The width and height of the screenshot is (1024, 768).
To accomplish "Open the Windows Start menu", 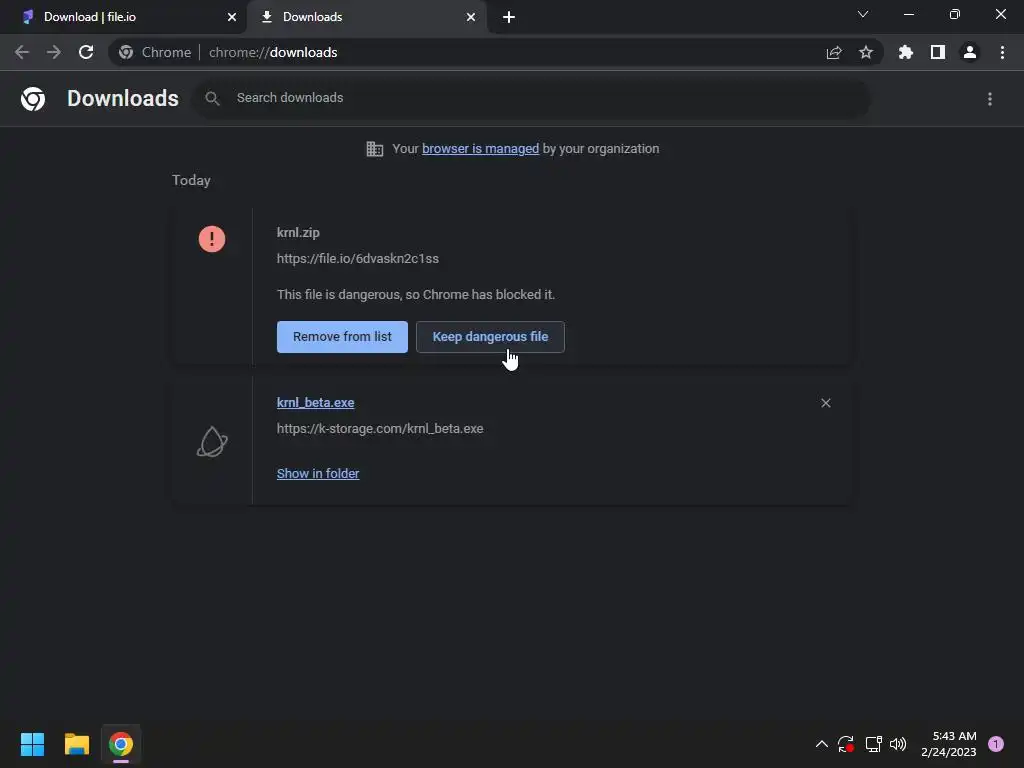I will [32, 744].
